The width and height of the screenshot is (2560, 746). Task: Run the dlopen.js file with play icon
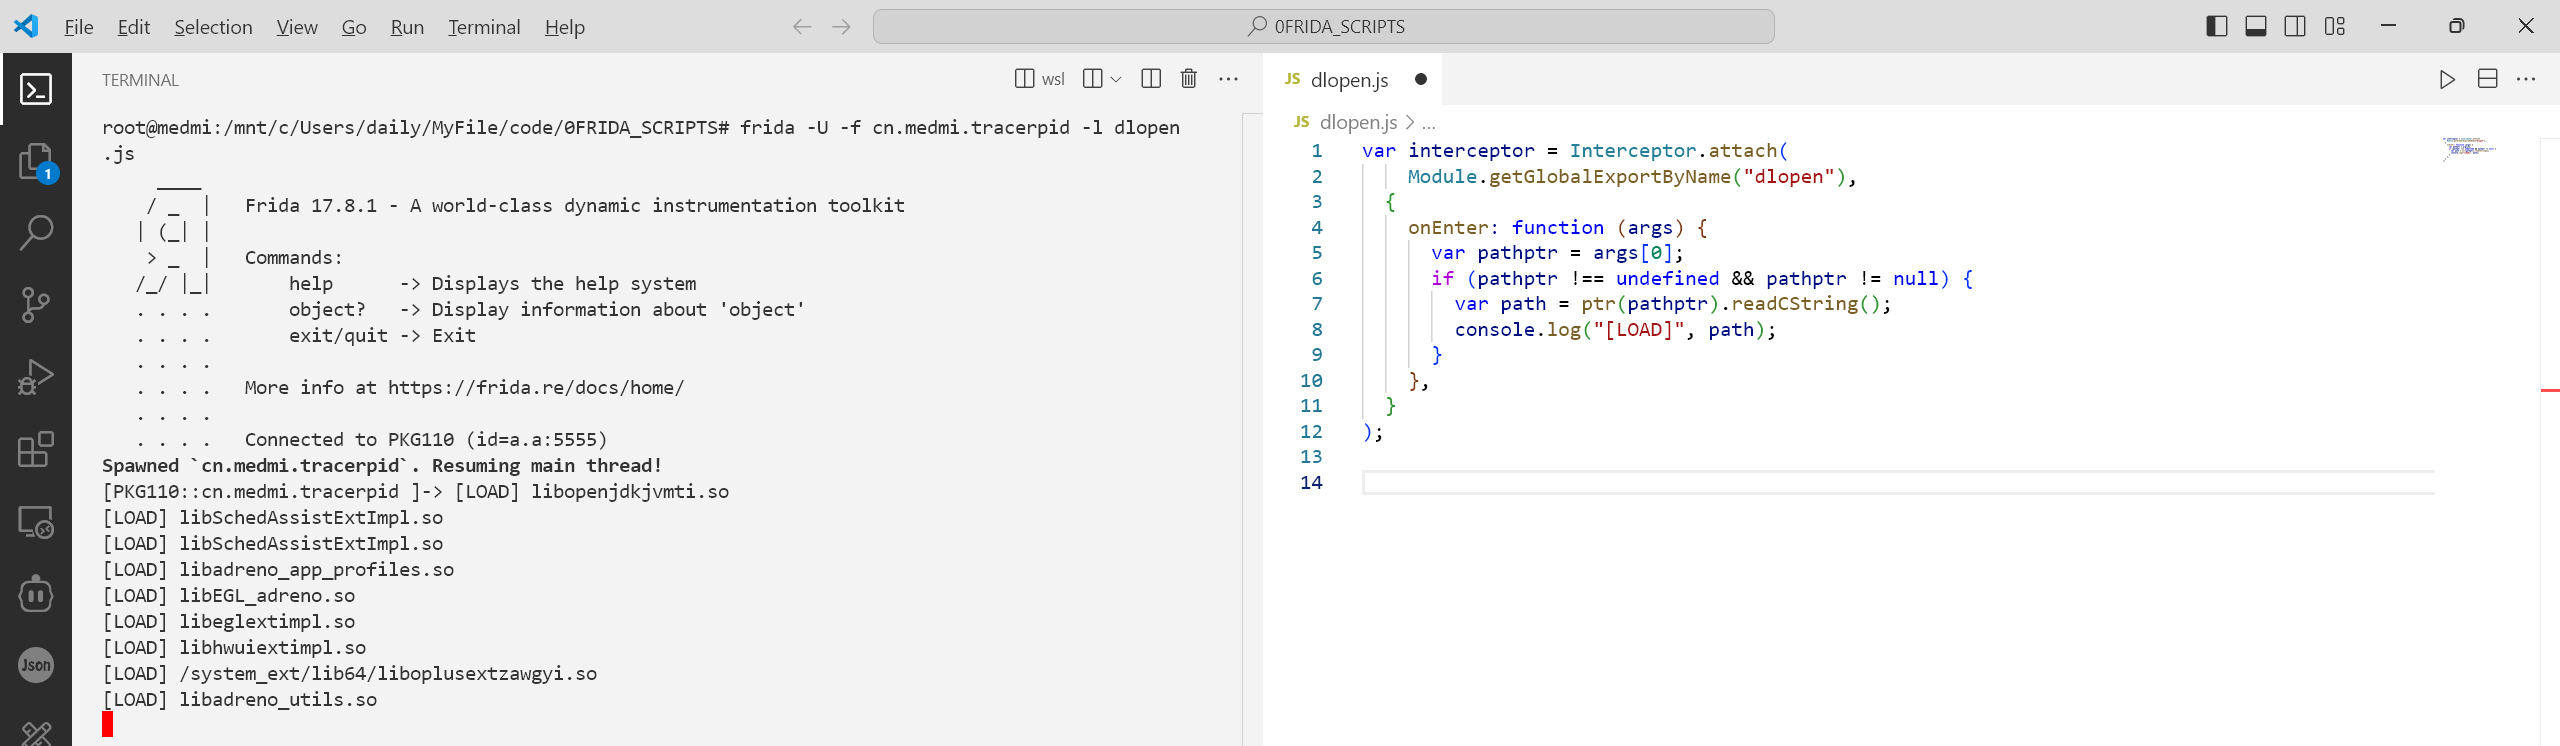click(x=2446, y=80)
